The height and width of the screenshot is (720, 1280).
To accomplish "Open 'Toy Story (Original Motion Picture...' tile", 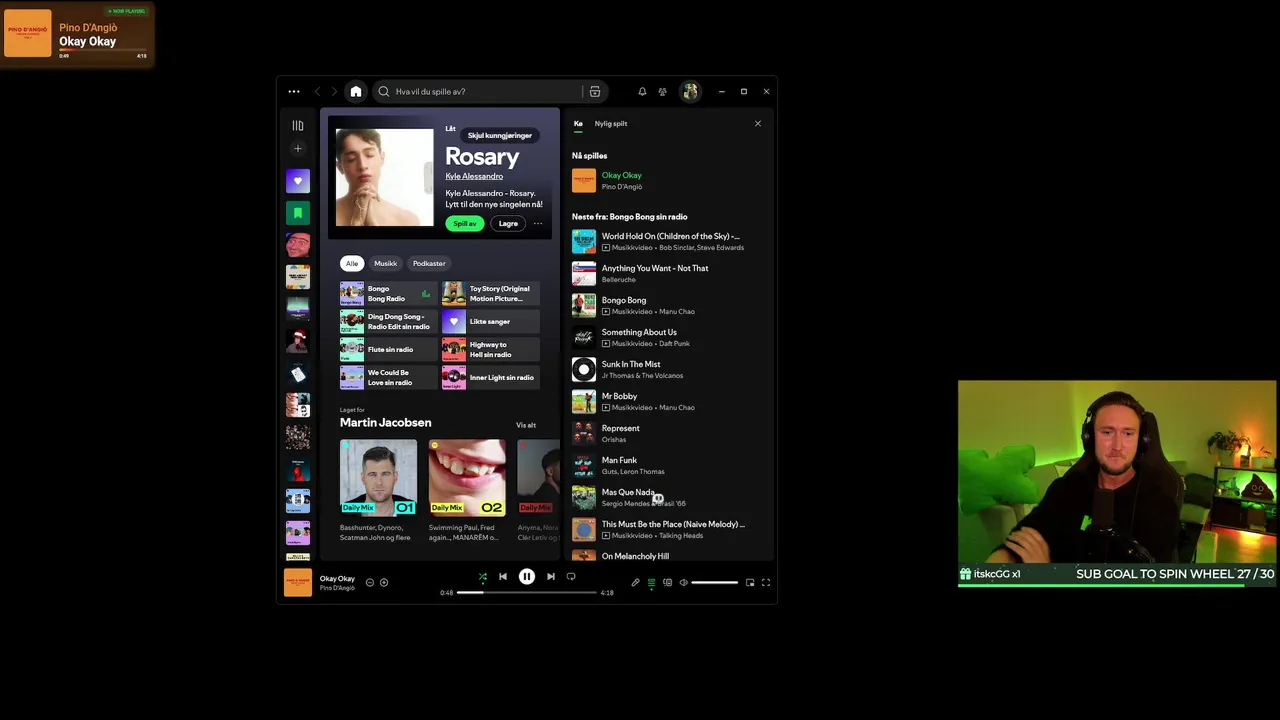I will tap(491, 294).
